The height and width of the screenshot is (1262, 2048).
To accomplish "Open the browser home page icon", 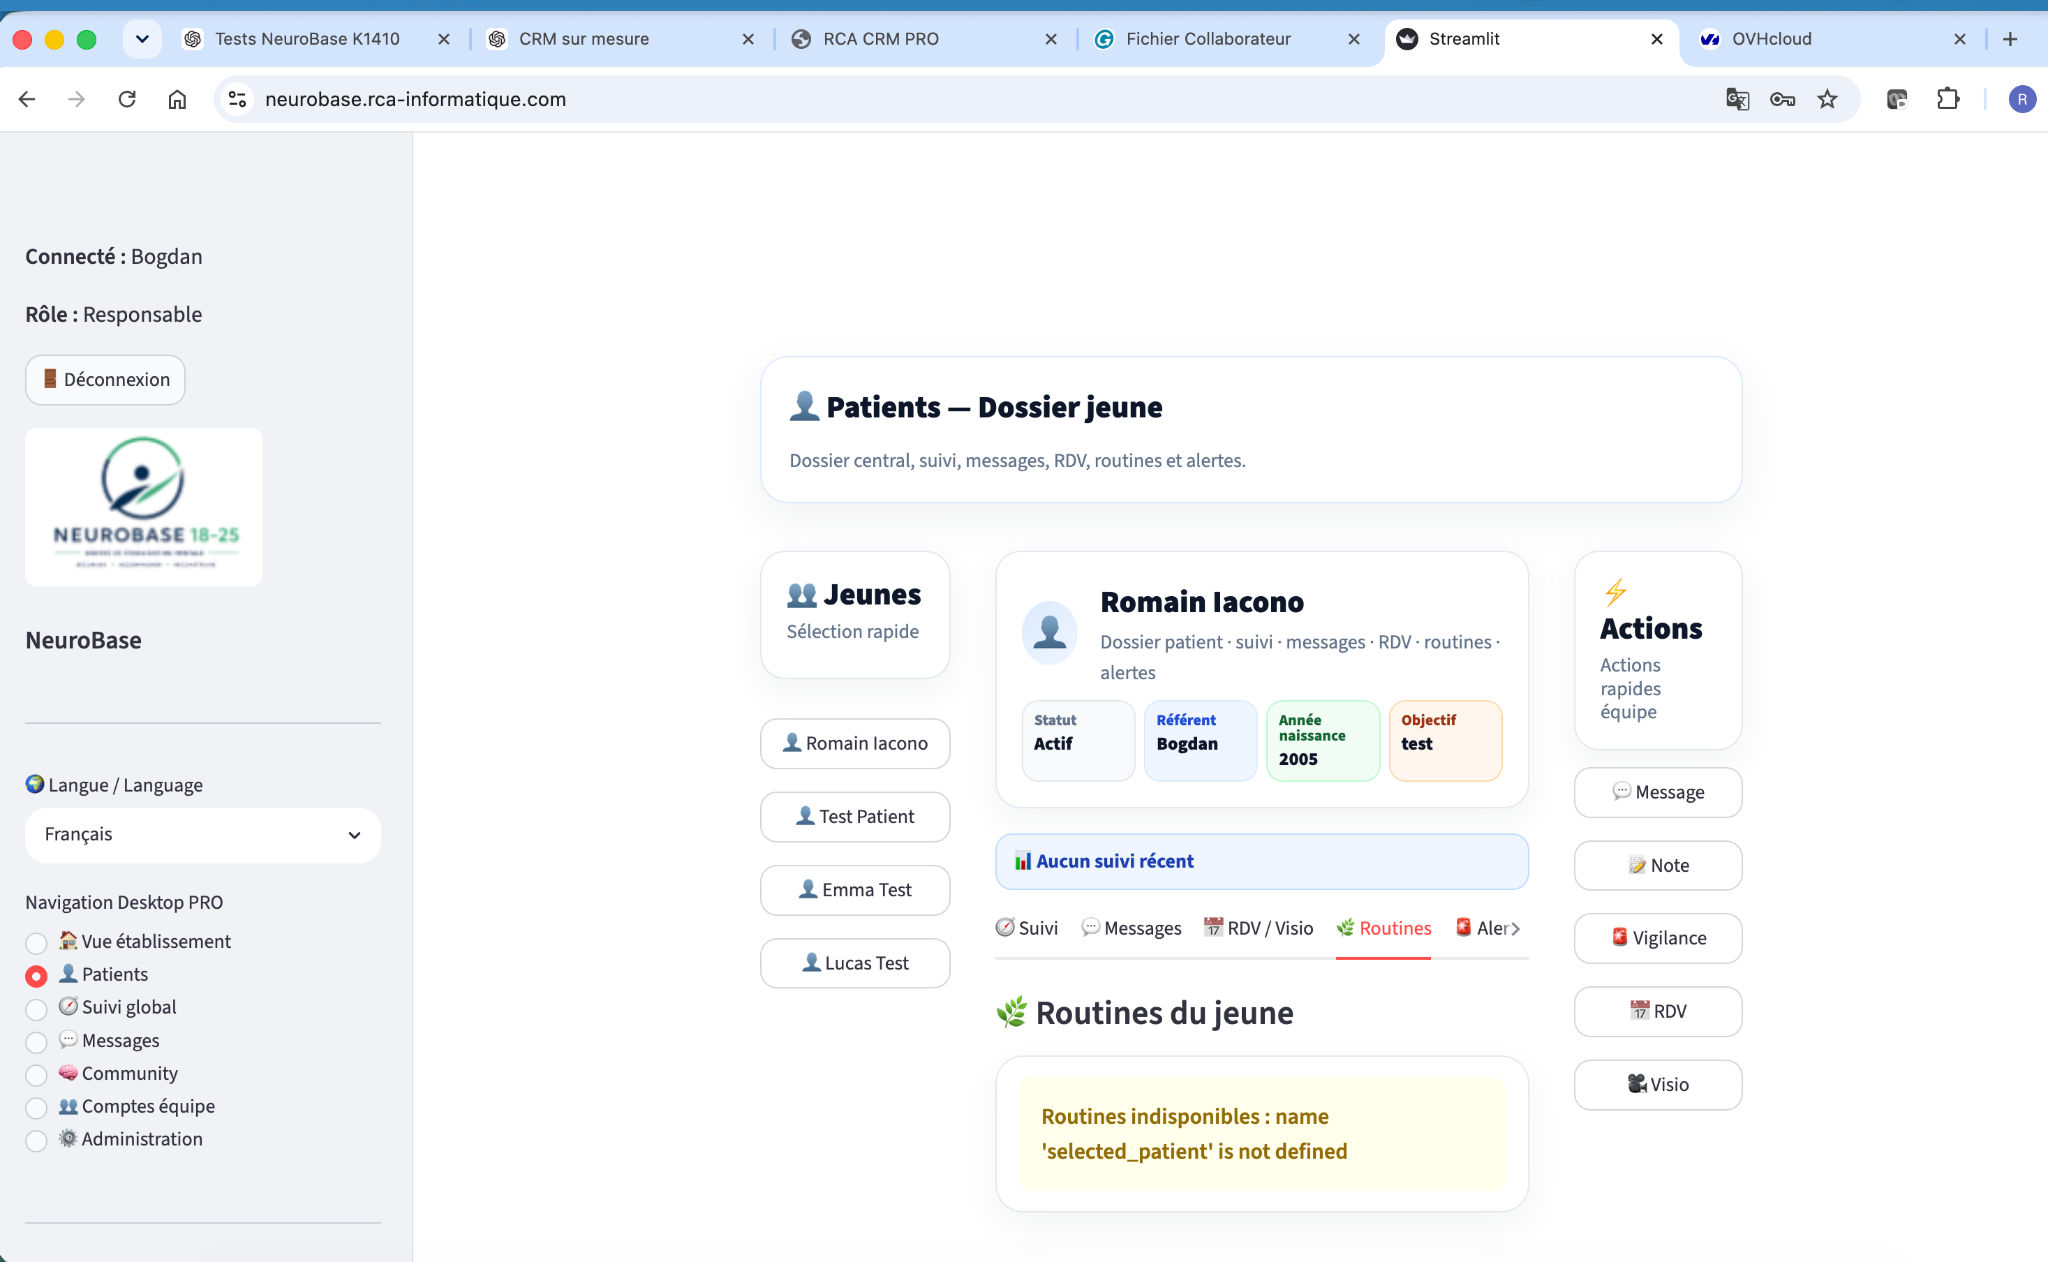I will point(177,99).
